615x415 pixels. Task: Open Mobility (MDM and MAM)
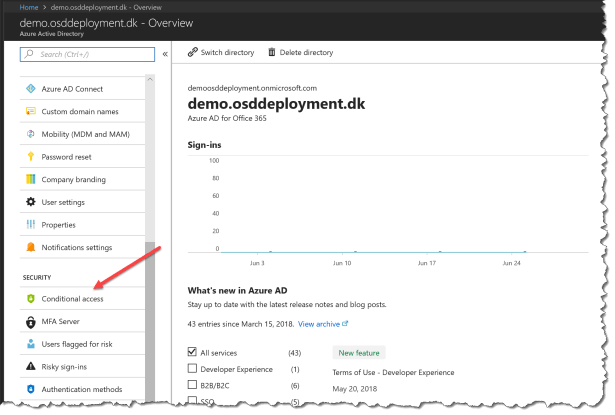(x=82, y=134)
